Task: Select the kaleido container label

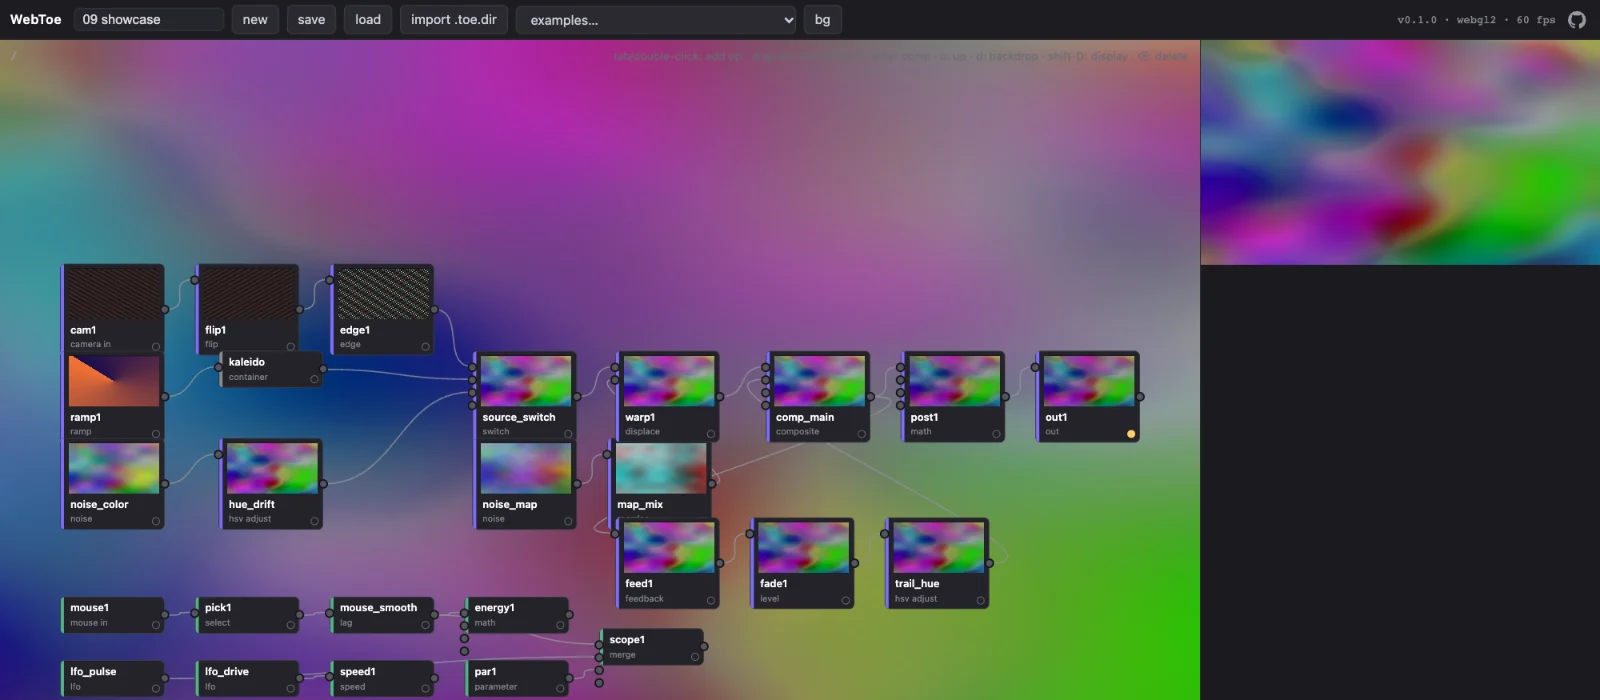Action: pos(247,362)
